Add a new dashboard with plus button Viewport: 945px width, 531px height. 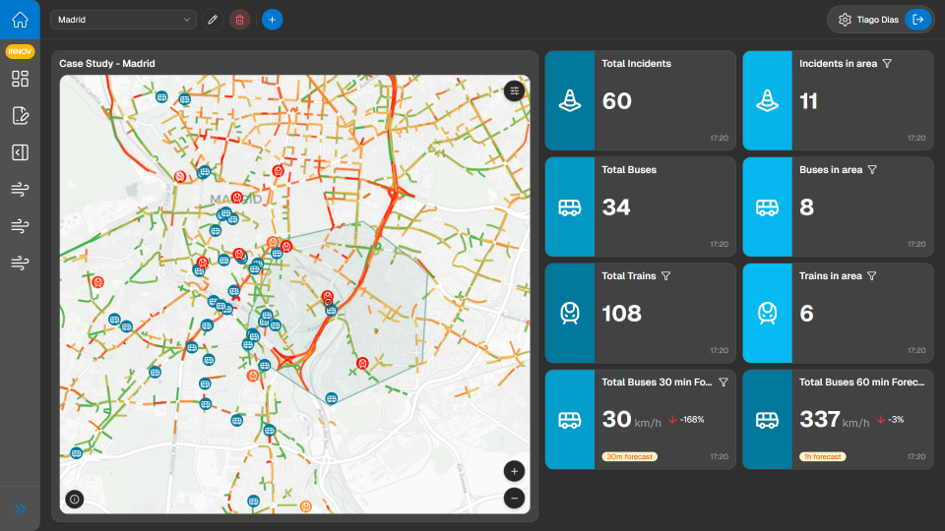click(272, 20)
